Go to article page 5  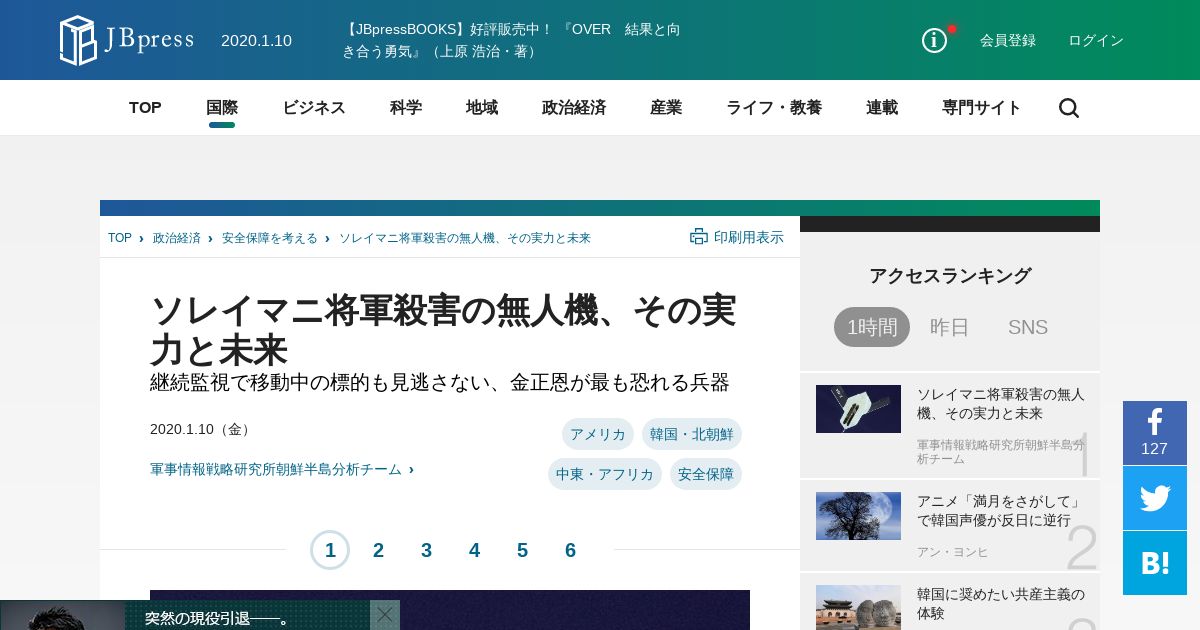tap(522, 550)
